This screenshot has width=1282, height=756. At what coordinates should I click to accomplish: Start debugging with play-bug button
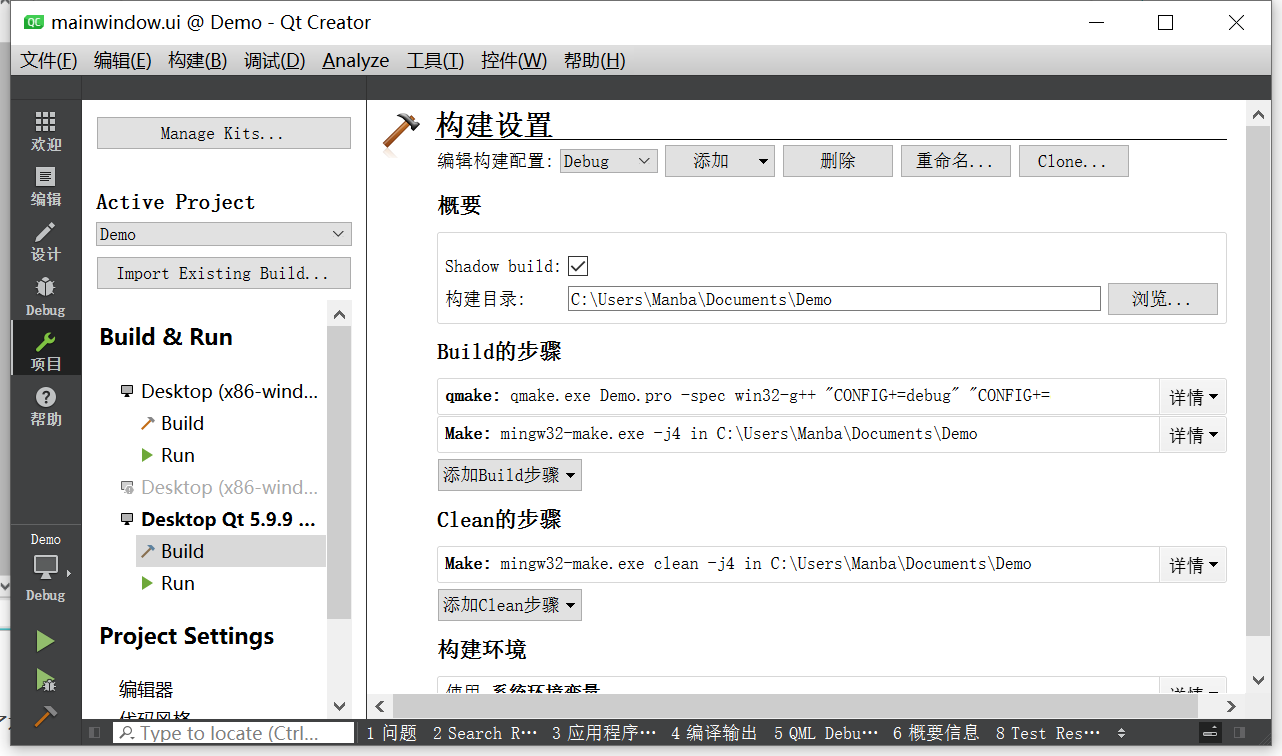coord(45,680)
